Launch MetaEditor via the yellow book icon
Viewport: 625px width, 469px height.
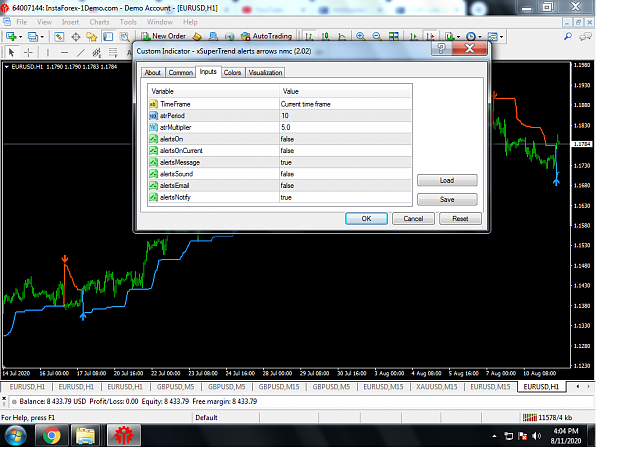pos(197,36)
